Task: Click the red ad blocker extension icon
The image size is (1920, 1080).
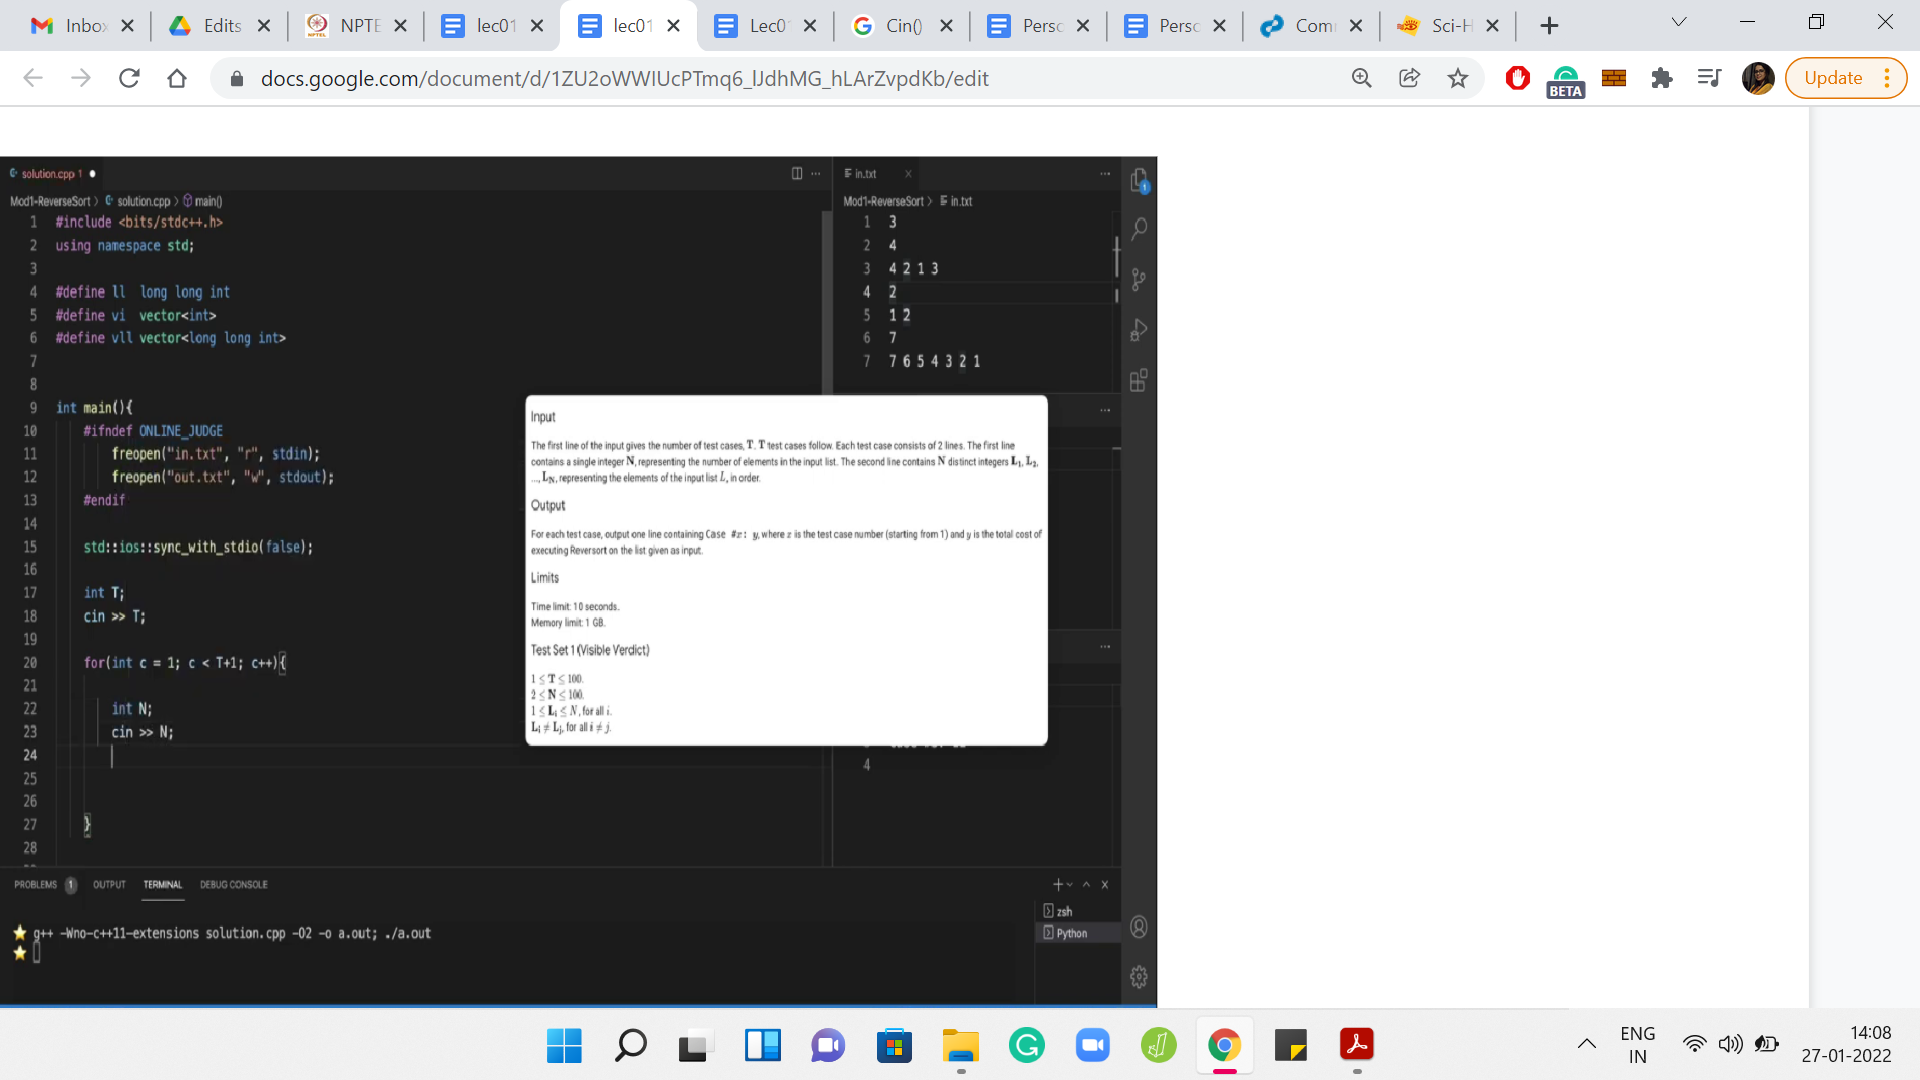Action: (1517, 78)
